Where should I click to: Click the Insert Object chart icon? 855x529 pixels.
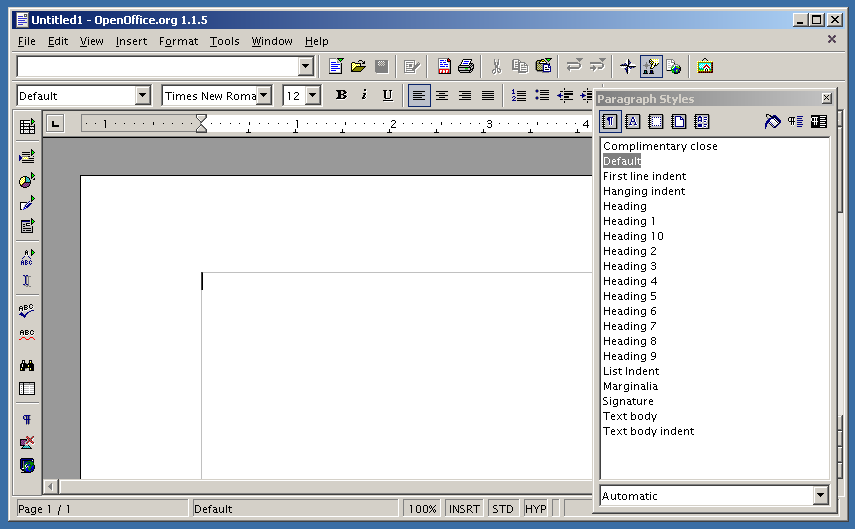click(27, 181)
